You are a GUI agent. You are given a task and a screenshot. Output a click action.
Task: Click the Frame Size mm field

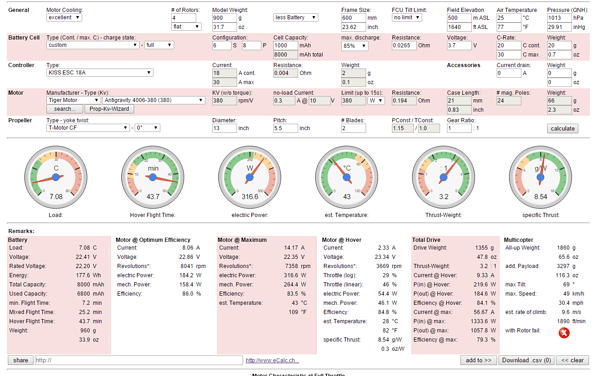(x=353, y=18)
